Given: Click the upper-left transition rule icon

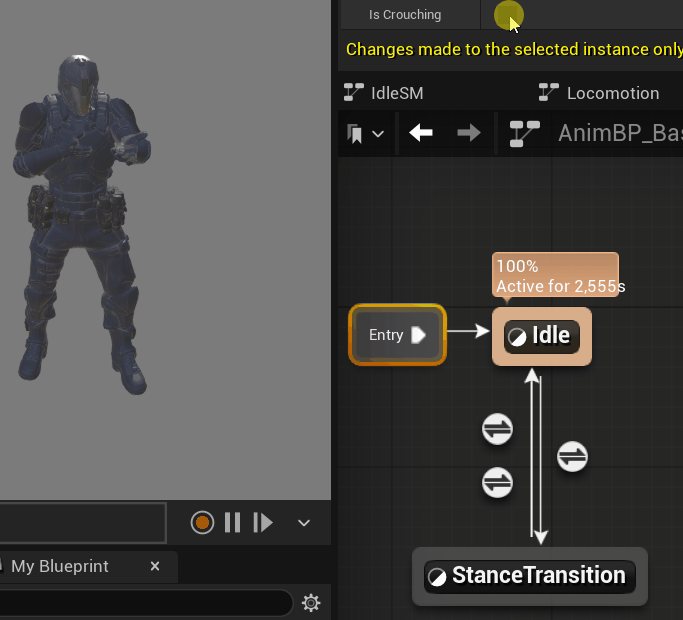Looking at the screenshot, I should click(x=497, y=430).
